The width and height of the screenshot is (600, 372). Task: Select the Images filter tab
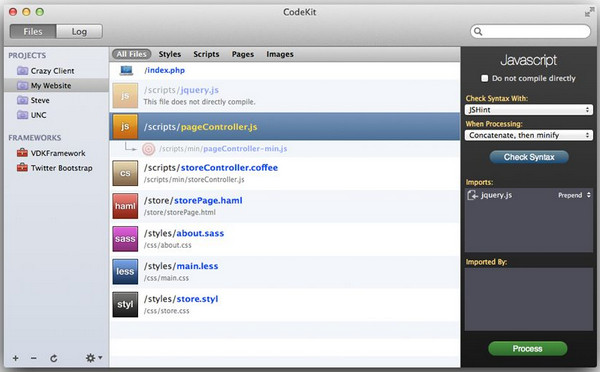click(280, 54)
